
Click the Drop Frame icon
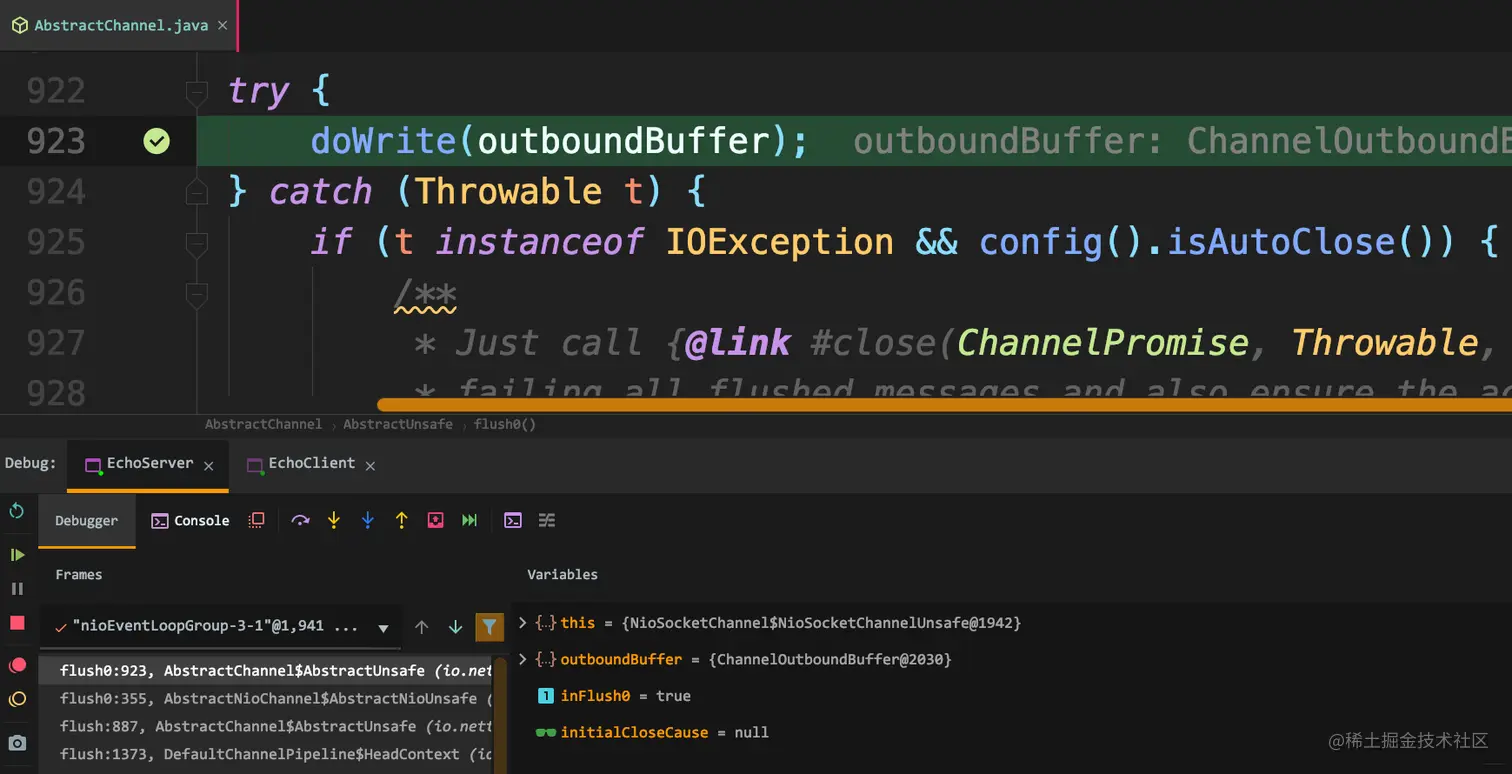click(435, 520)
